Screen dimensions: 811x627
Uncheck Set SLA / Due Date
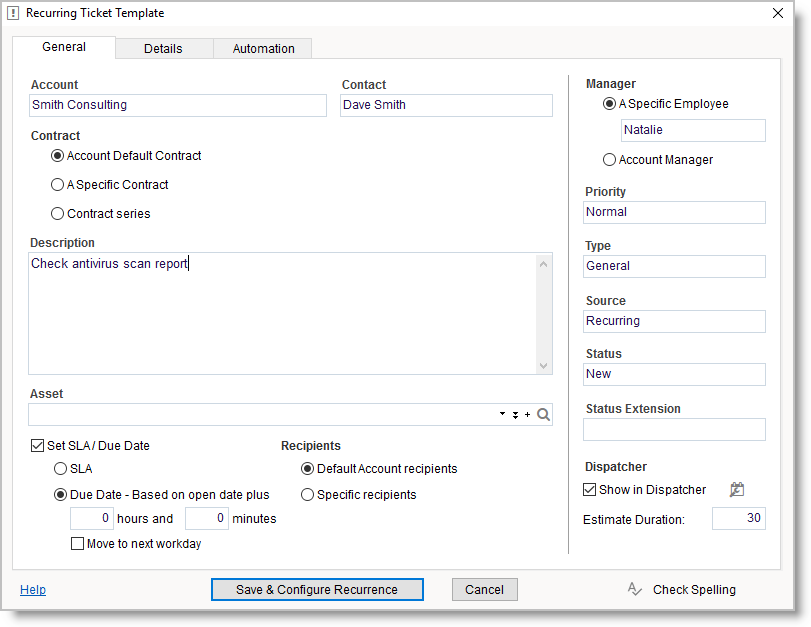[38, 446]
